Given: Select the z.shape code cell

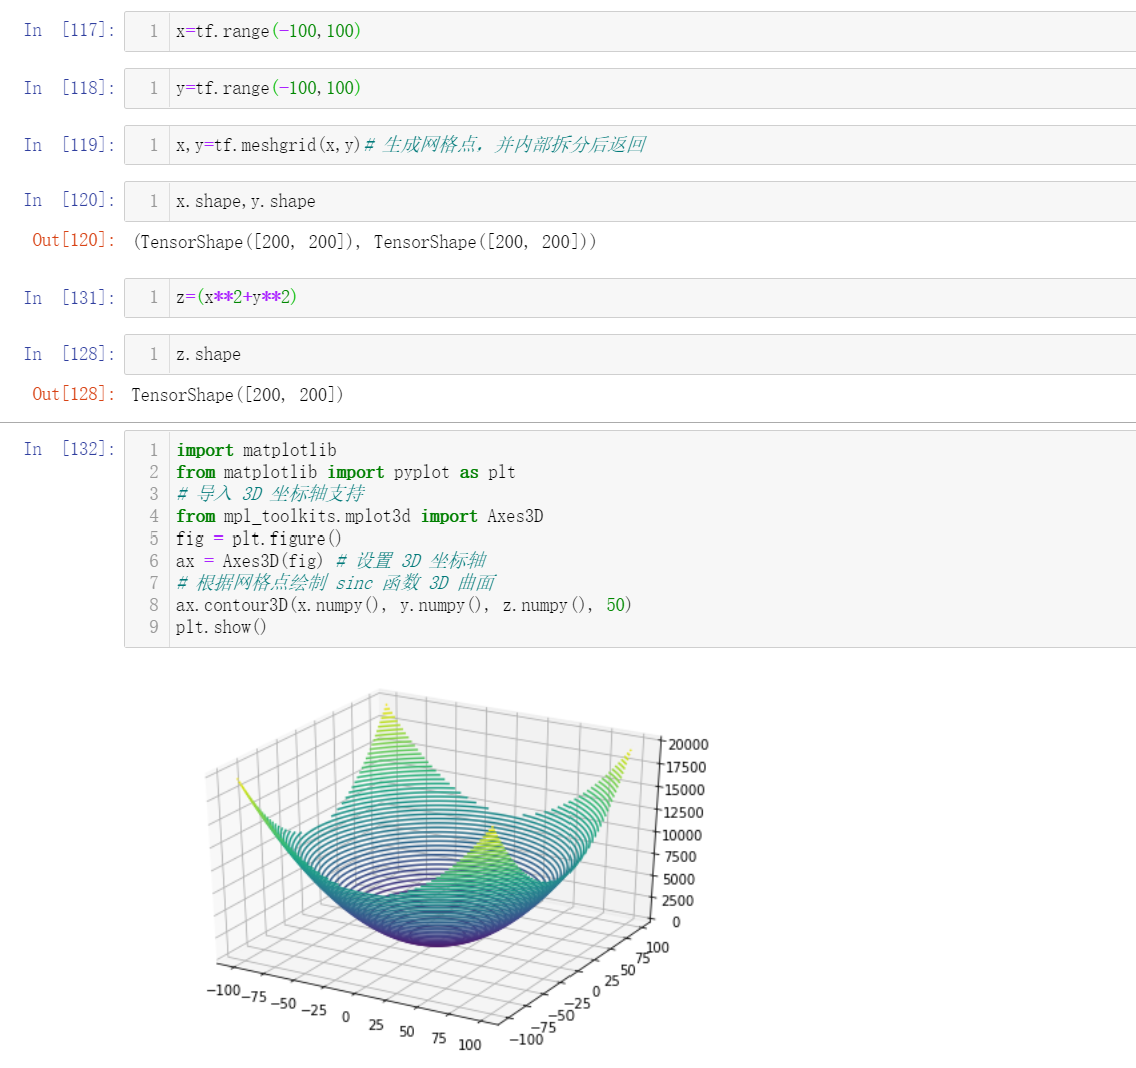Looking at the screenshot, I should click(630, 354).
